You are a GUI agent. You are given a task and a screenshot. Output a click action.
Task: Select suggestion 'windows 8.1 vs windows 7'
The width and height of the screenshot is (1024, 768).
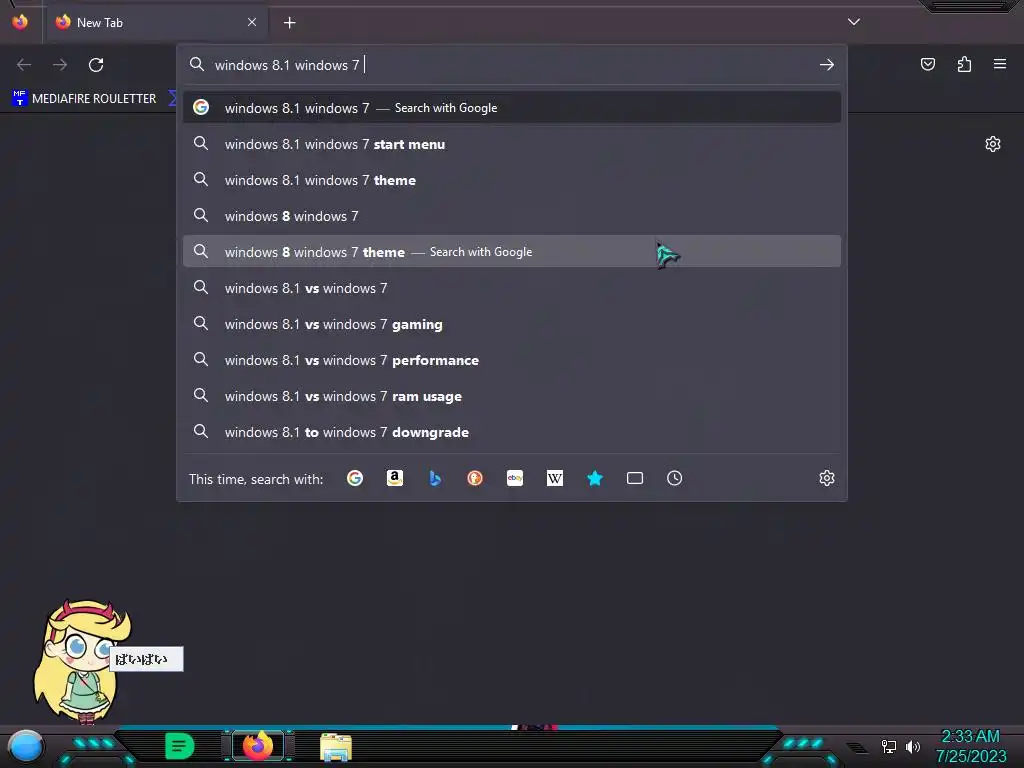[x=511, y=288]
